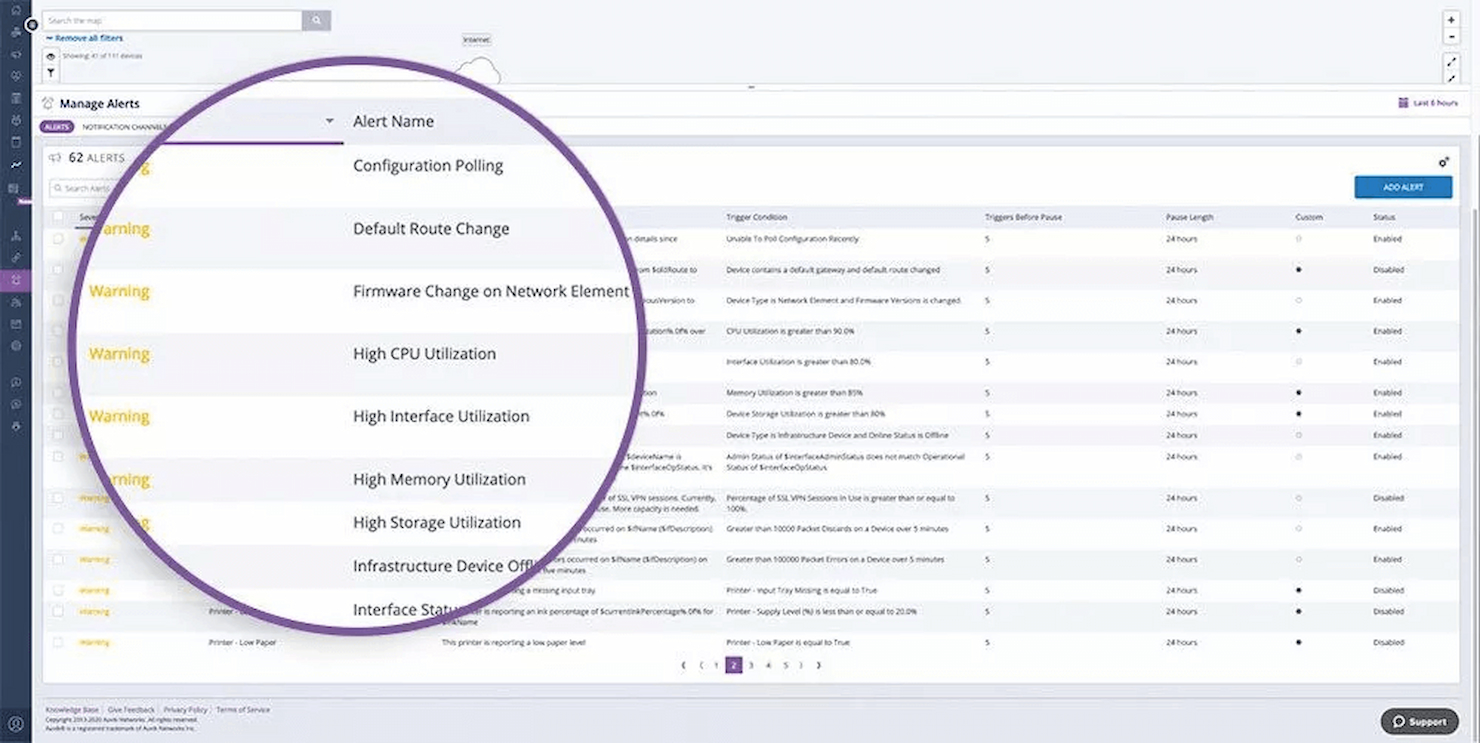Click the filter icon under the device count panel
This screenshot has width=1480, height=743.
point(50,73)
